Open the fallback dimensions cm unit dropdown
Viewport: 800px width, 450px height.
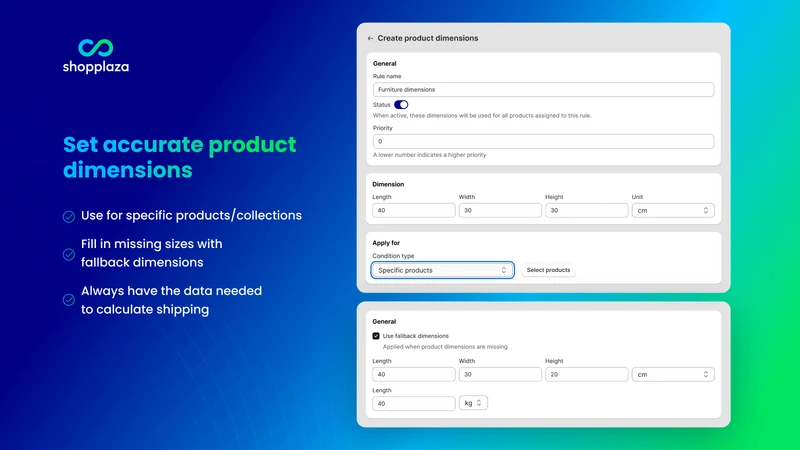[673, 374]
